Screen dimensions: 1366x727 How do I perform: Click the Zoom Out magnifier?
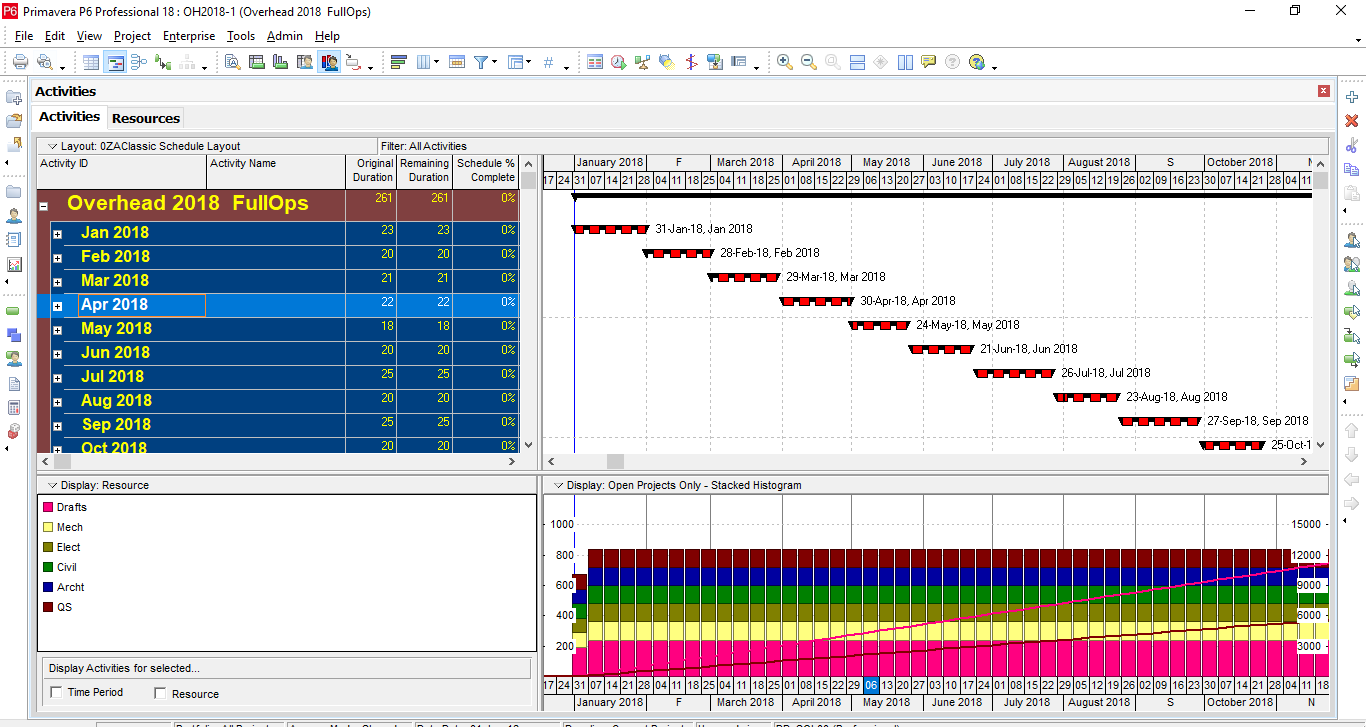point(809,62)
